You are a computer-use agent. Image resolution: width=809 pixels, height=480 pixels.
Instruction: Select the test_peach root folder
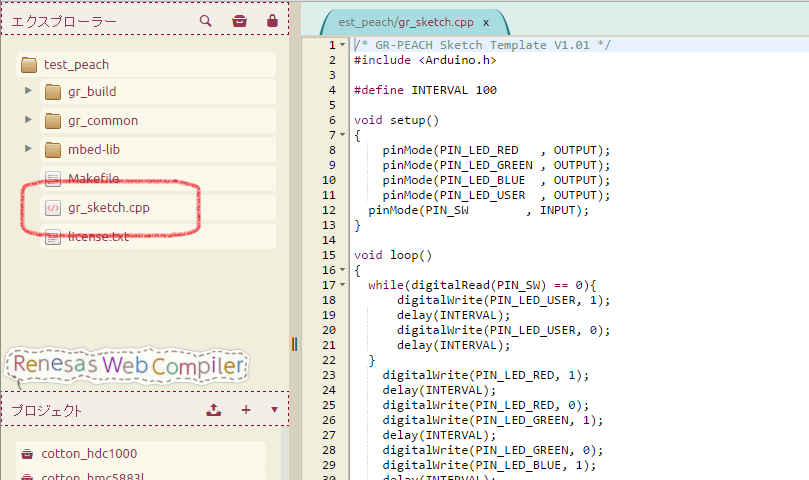[x=76, y=65]
